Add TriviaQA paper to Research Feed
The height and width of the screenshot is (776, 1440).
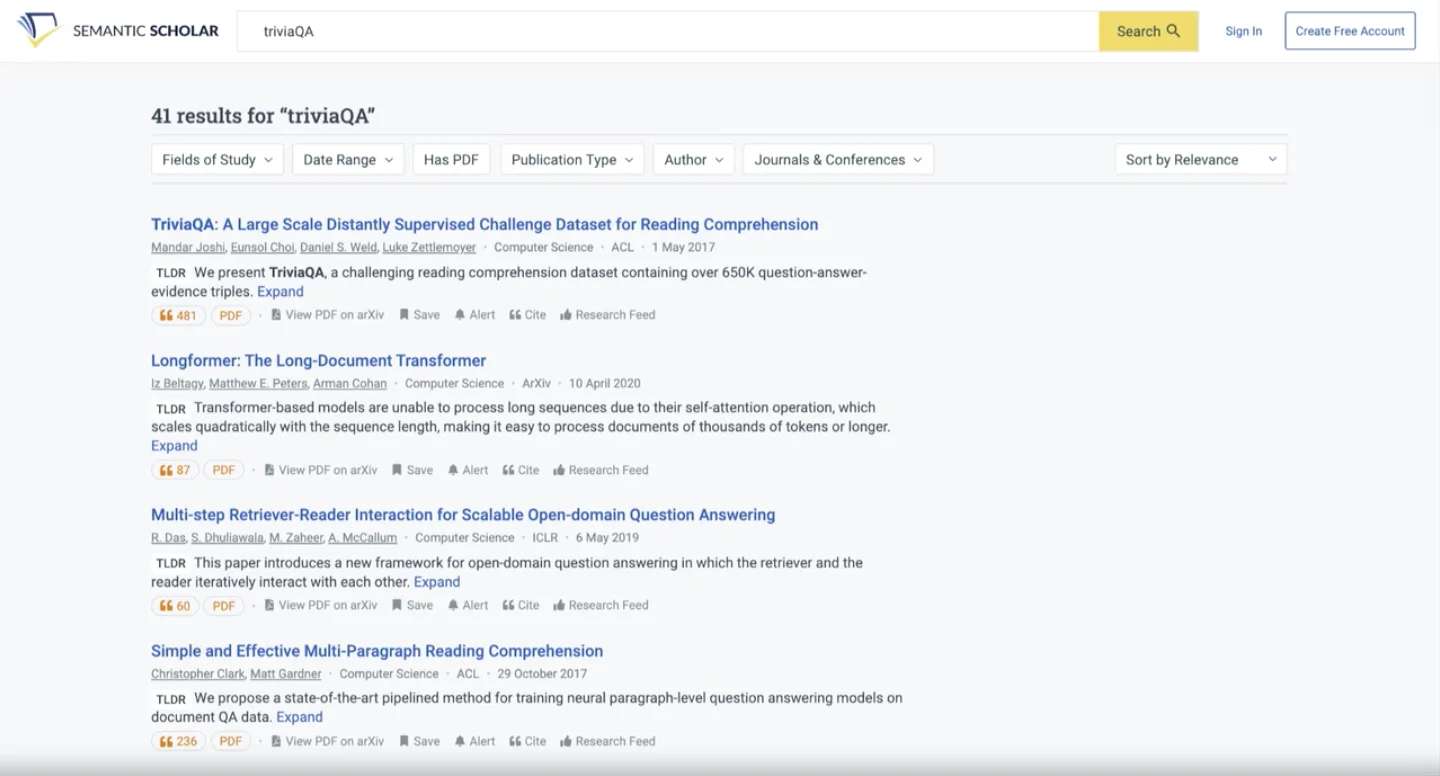click(608, 315)
